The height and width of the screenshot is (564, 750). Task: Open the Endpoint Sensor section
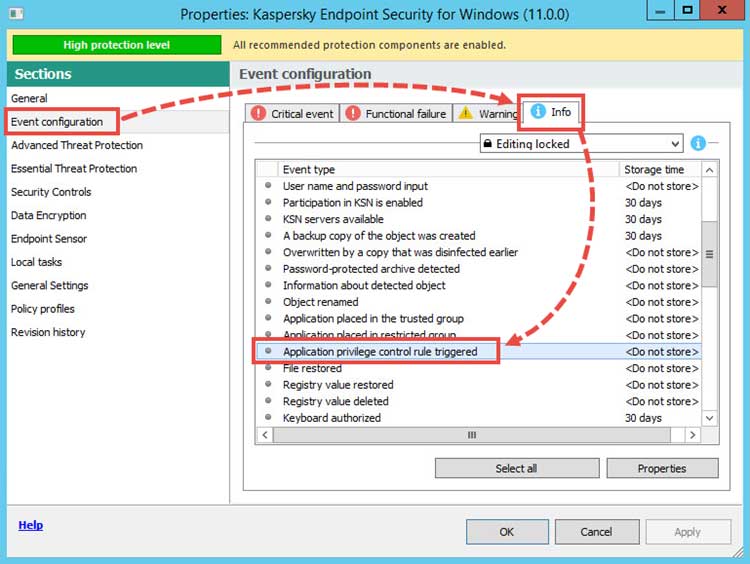49,239
